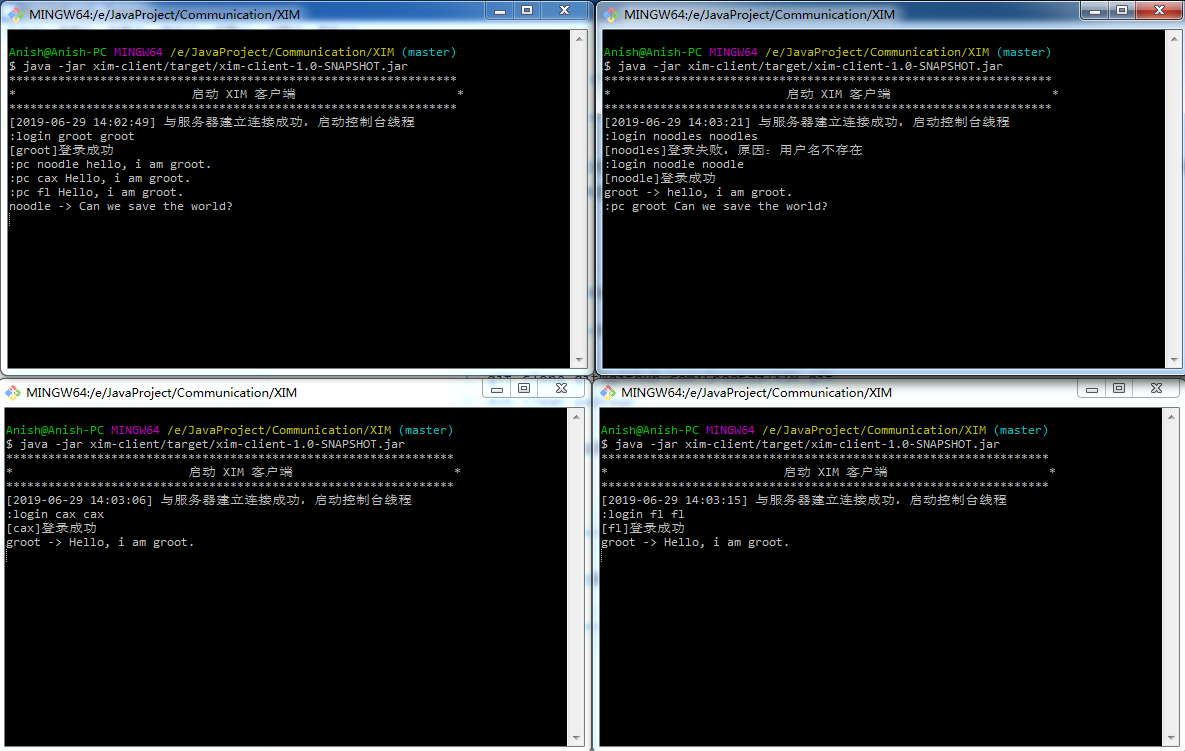Viewport: 1185px width, 751px height.
Task: Click the line "[fl]登录成功"
Action: pyautogui.click(x=643, y=528)
